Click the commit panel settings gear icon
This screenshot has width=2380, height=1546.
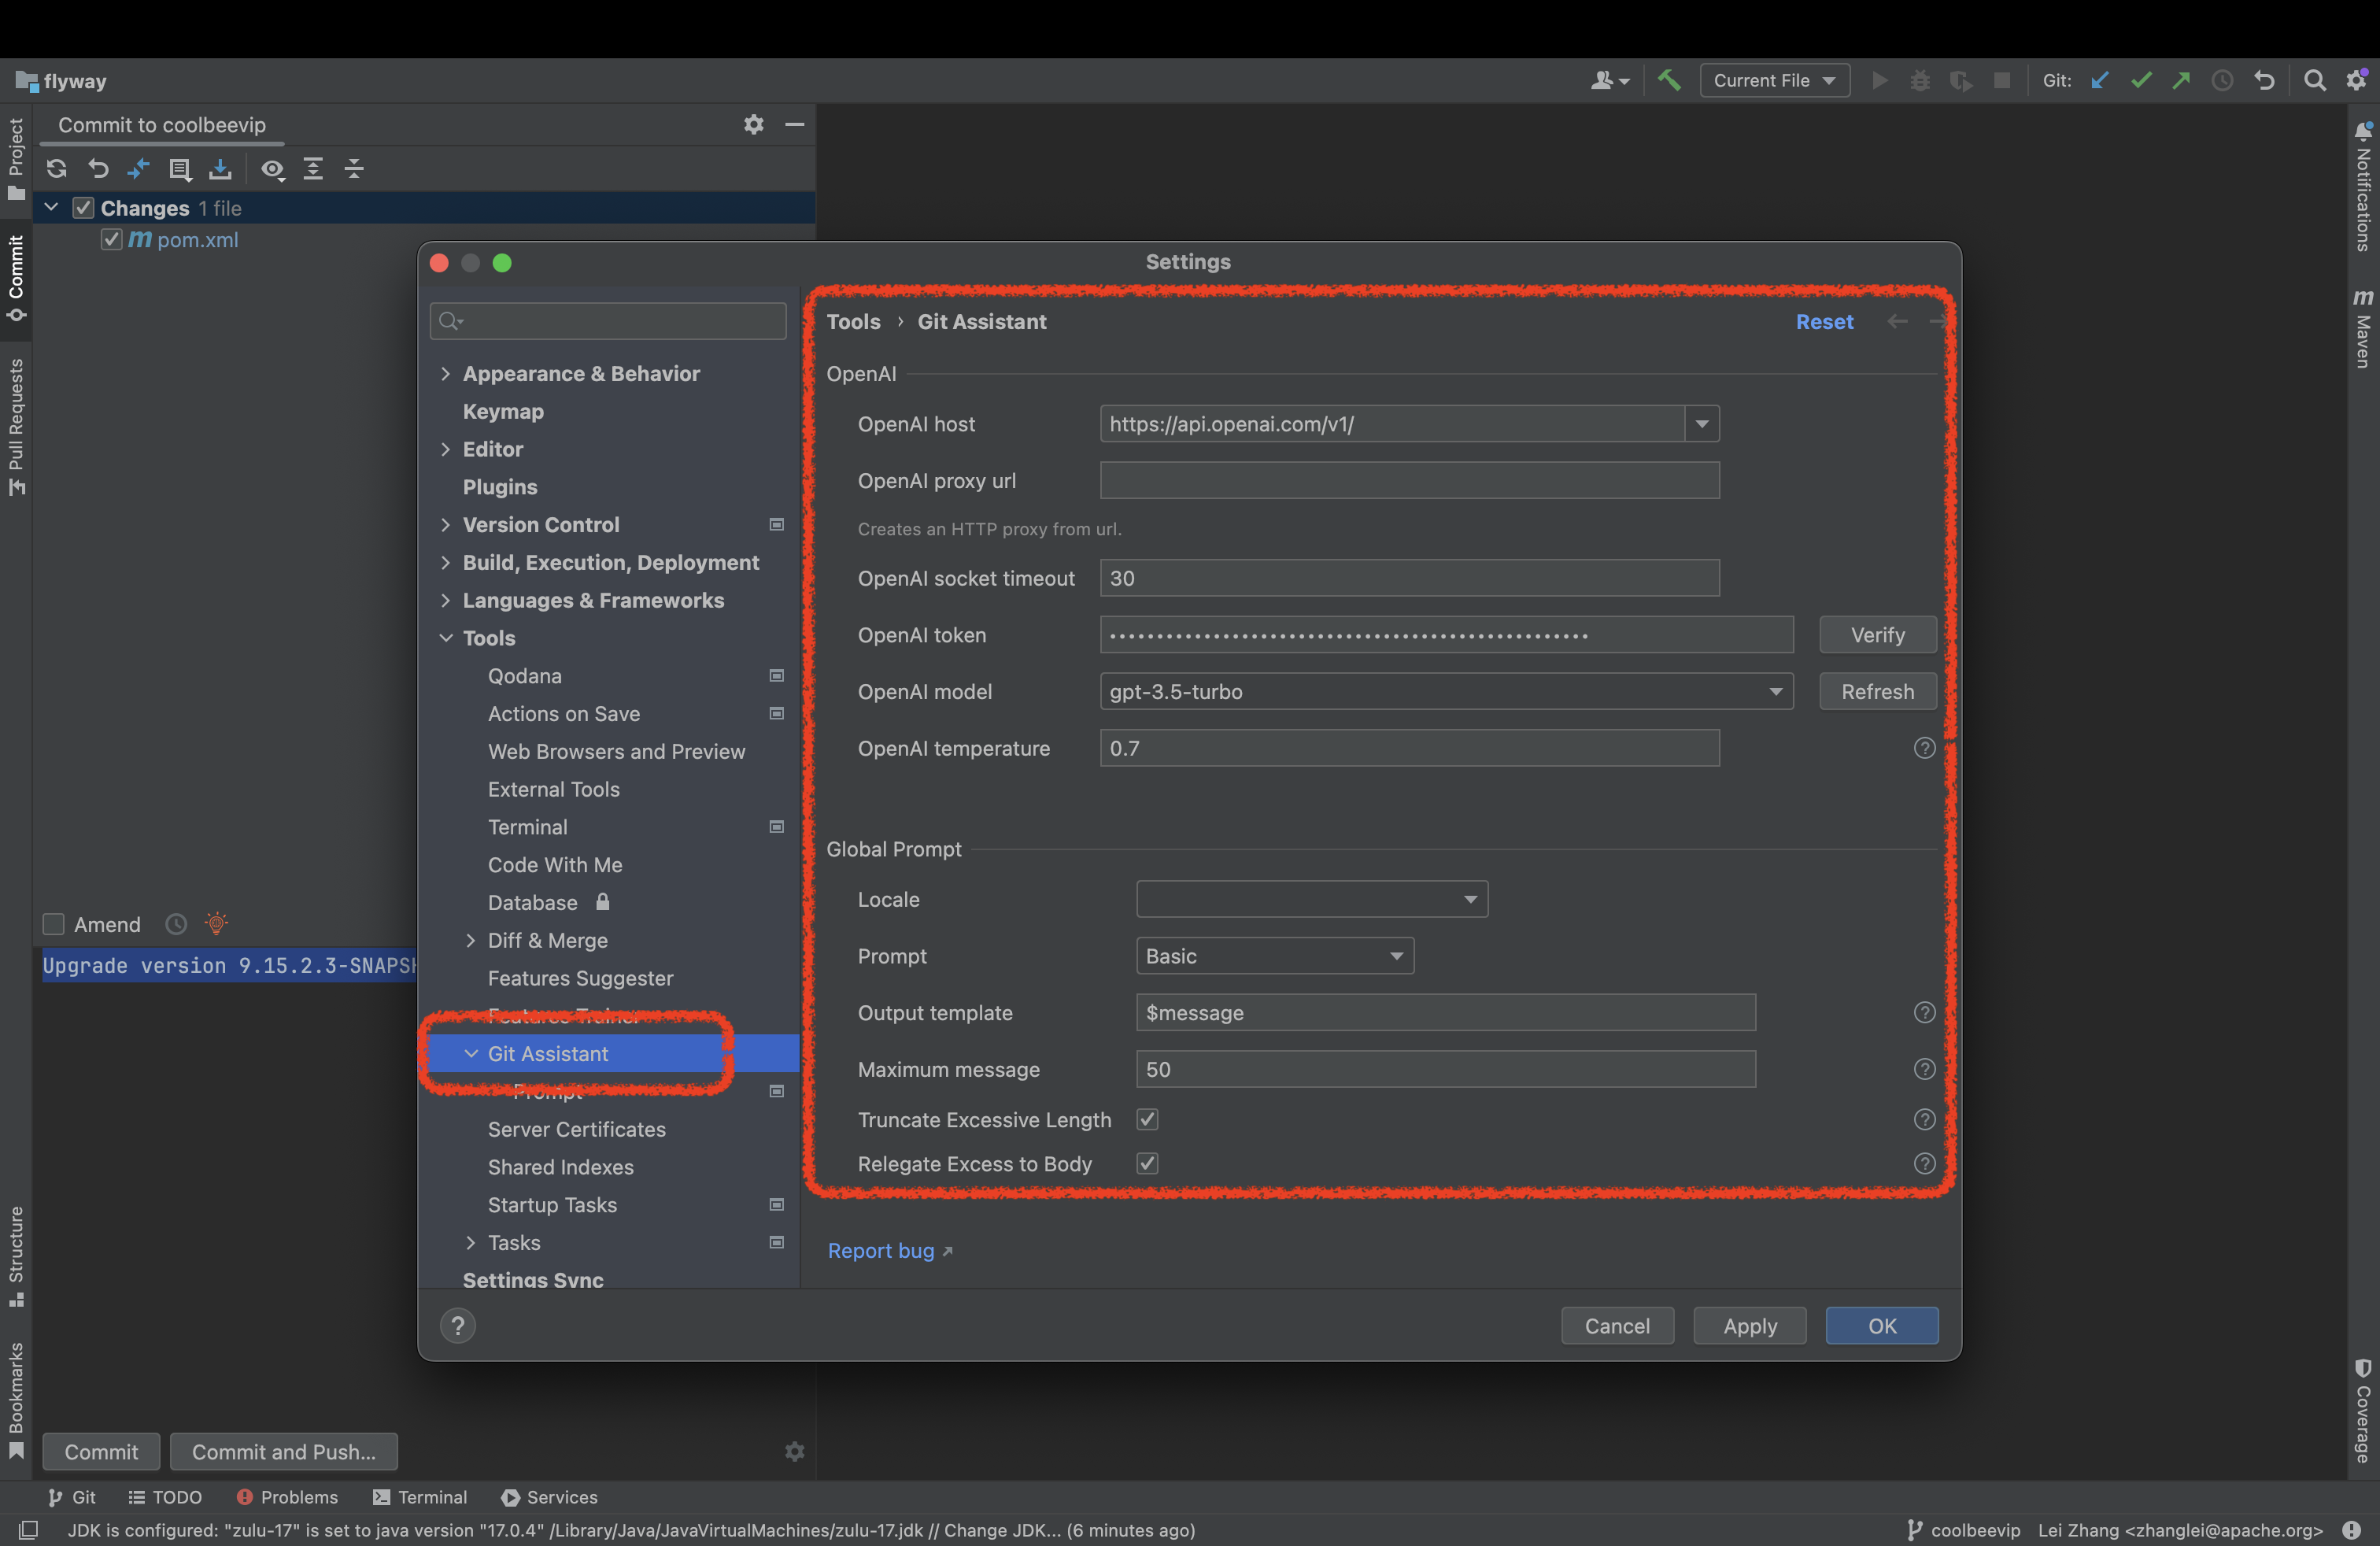tap(753, 124)
